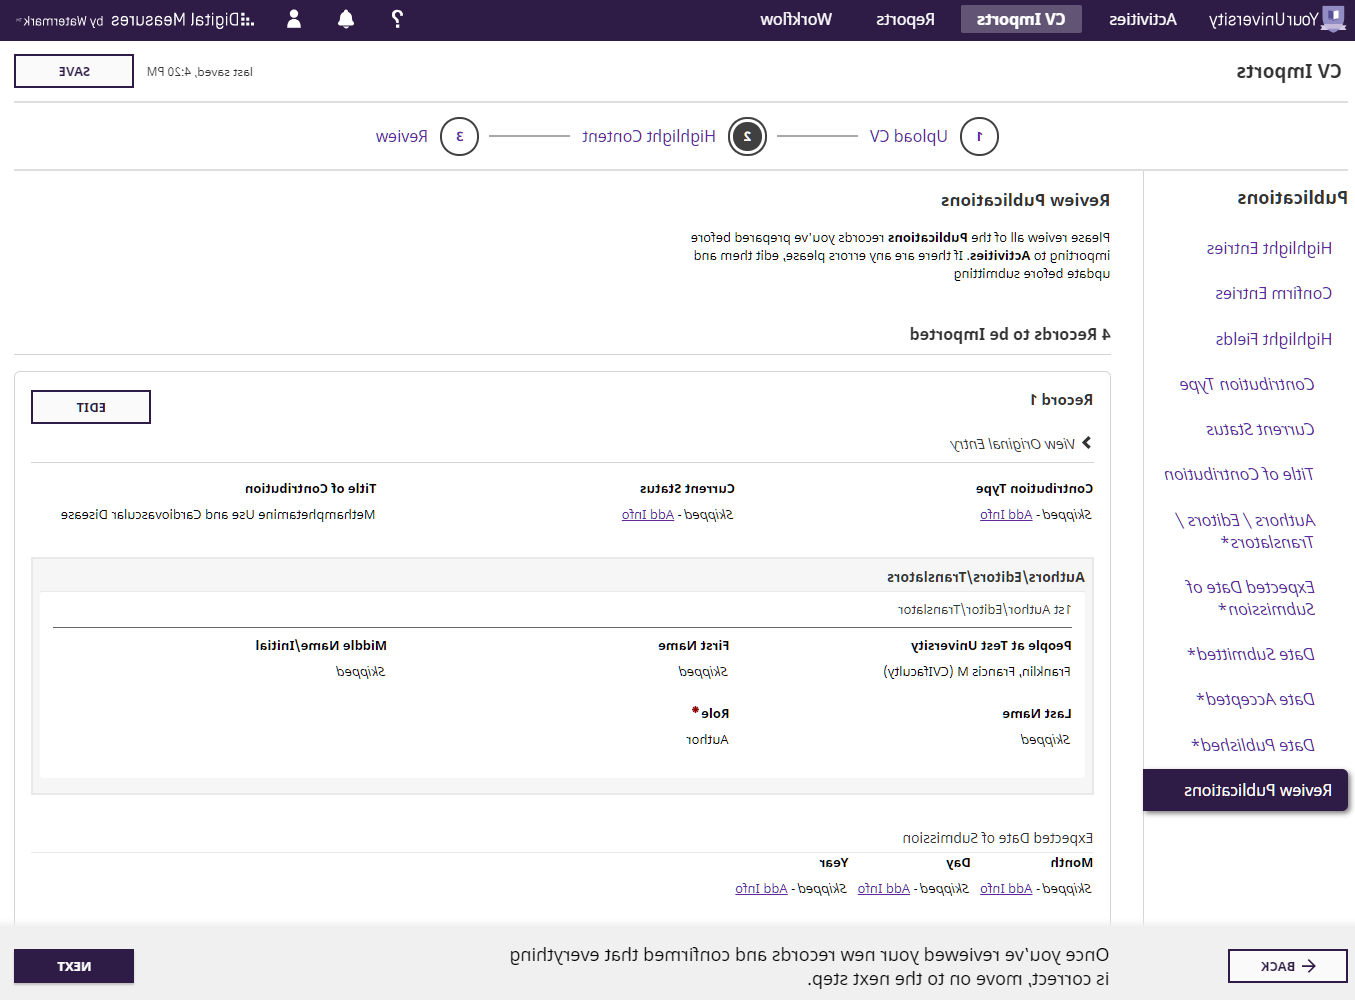The image size is (1355, 1000).
Task: Select Date Submitted in sidebar
Action: click(x=1251, y=654)
